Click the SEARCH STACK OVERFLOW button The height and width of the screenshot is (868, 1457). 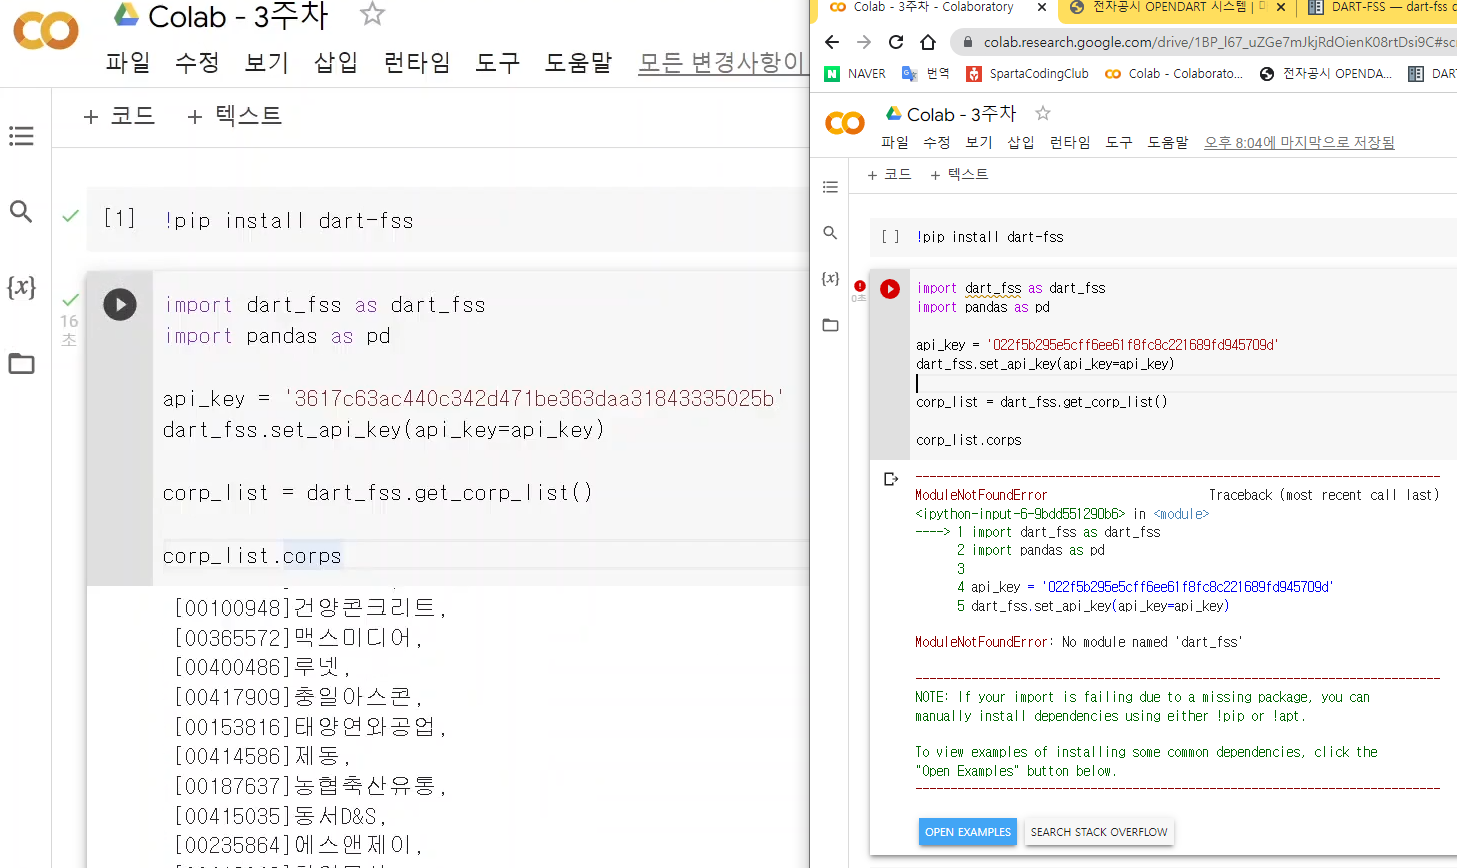[x=1099, y=832]
